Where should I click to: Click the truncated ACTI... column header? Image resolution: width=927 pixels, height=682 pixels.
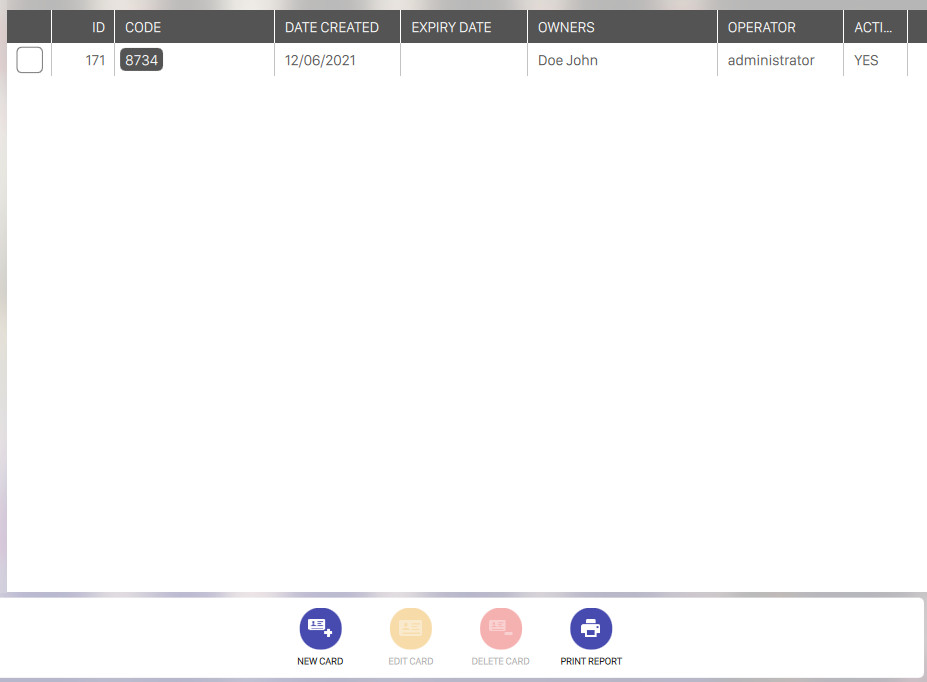pos(872,27)
